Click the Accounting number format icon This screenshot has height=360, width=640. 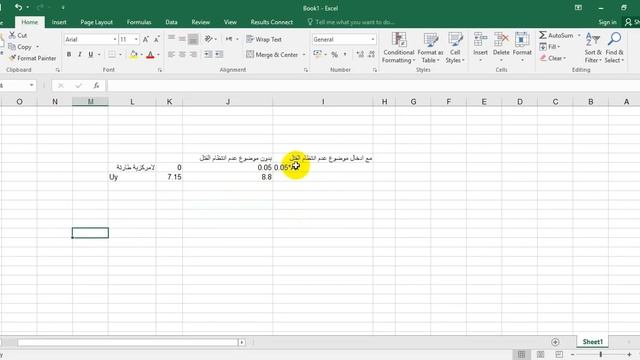coord(317,54)
